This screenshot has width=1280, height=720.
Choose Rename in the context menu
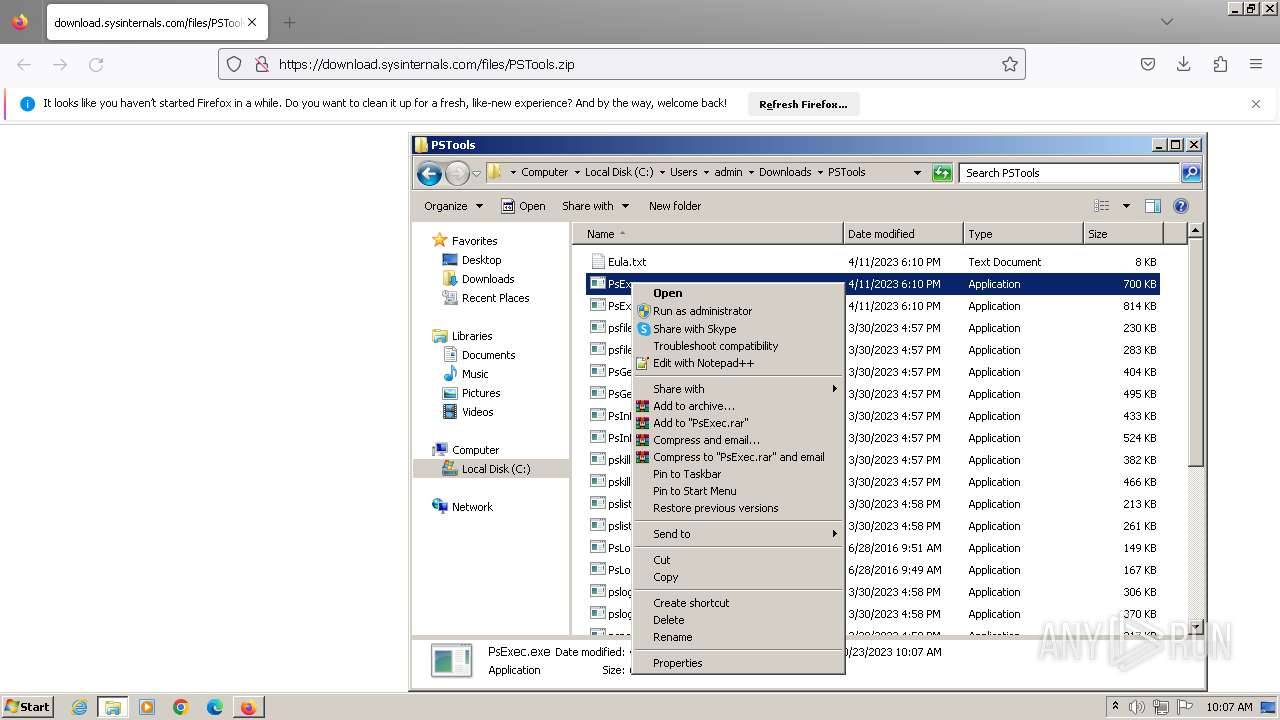[738, 637]
